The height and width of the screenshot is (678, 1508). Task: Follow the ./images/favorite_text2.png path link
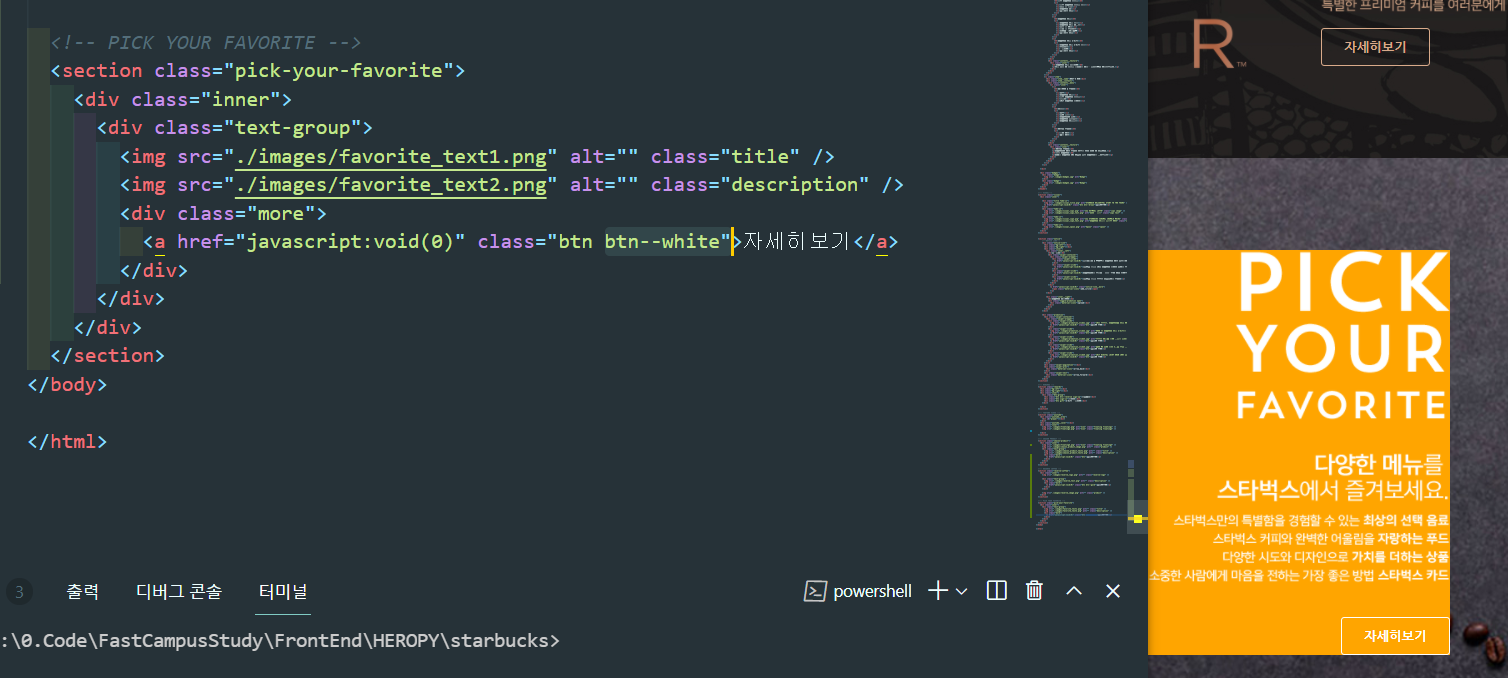[390, 185]
